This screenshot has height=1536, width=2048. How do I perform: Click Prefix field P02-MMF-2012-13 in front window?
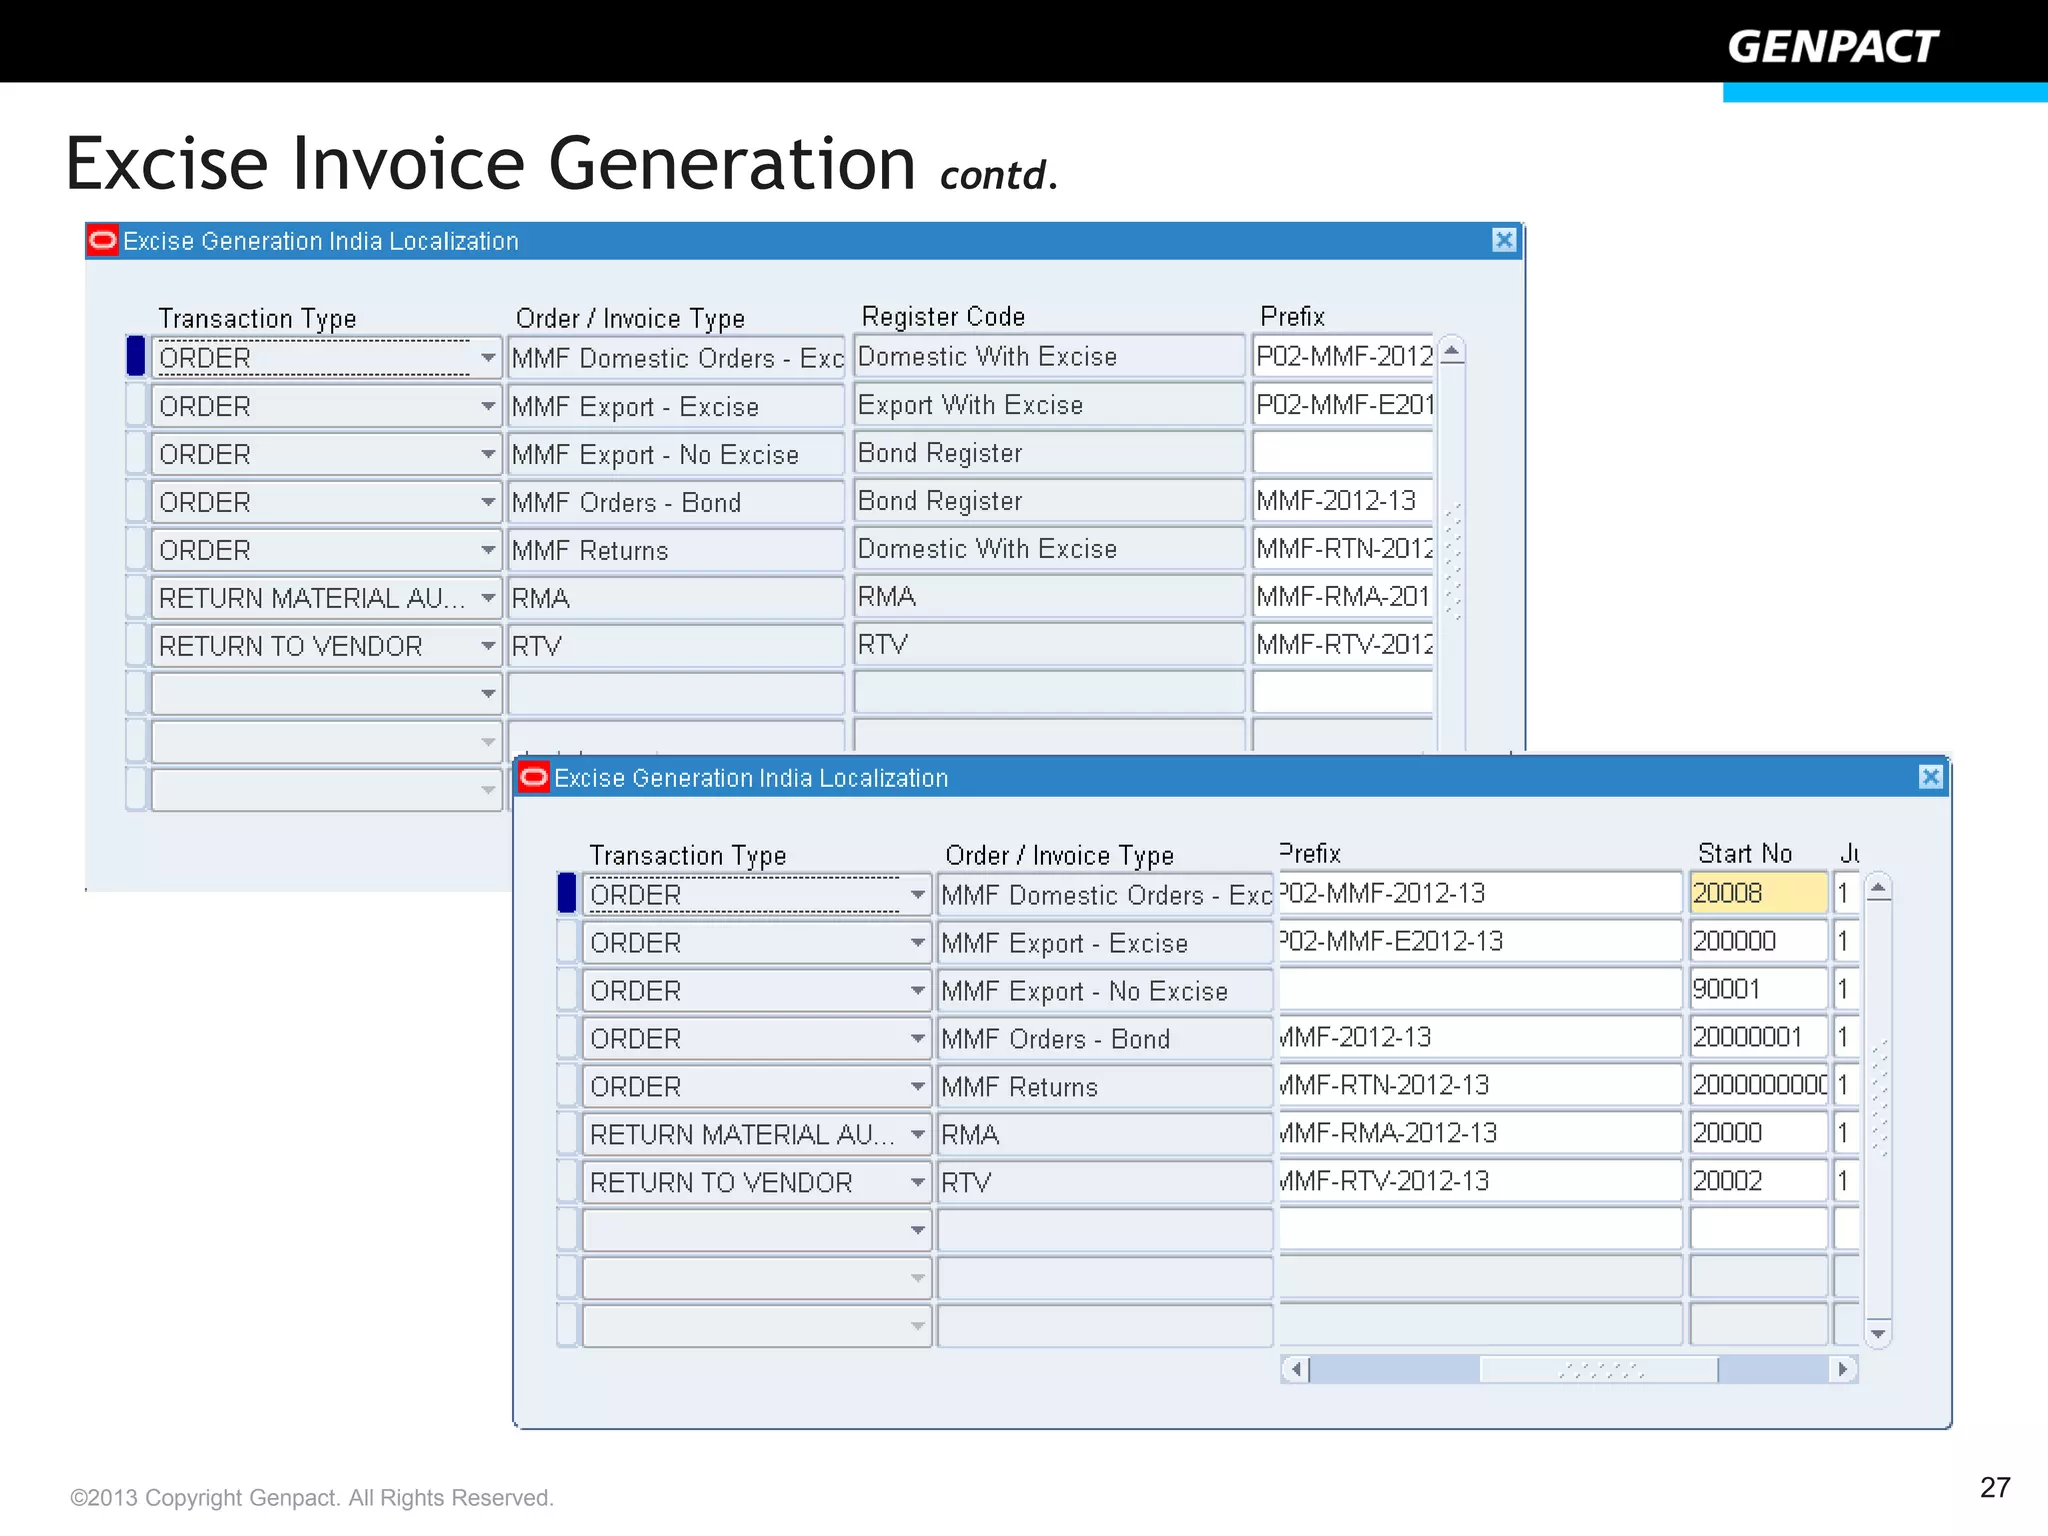click(x=1480, y=893)
